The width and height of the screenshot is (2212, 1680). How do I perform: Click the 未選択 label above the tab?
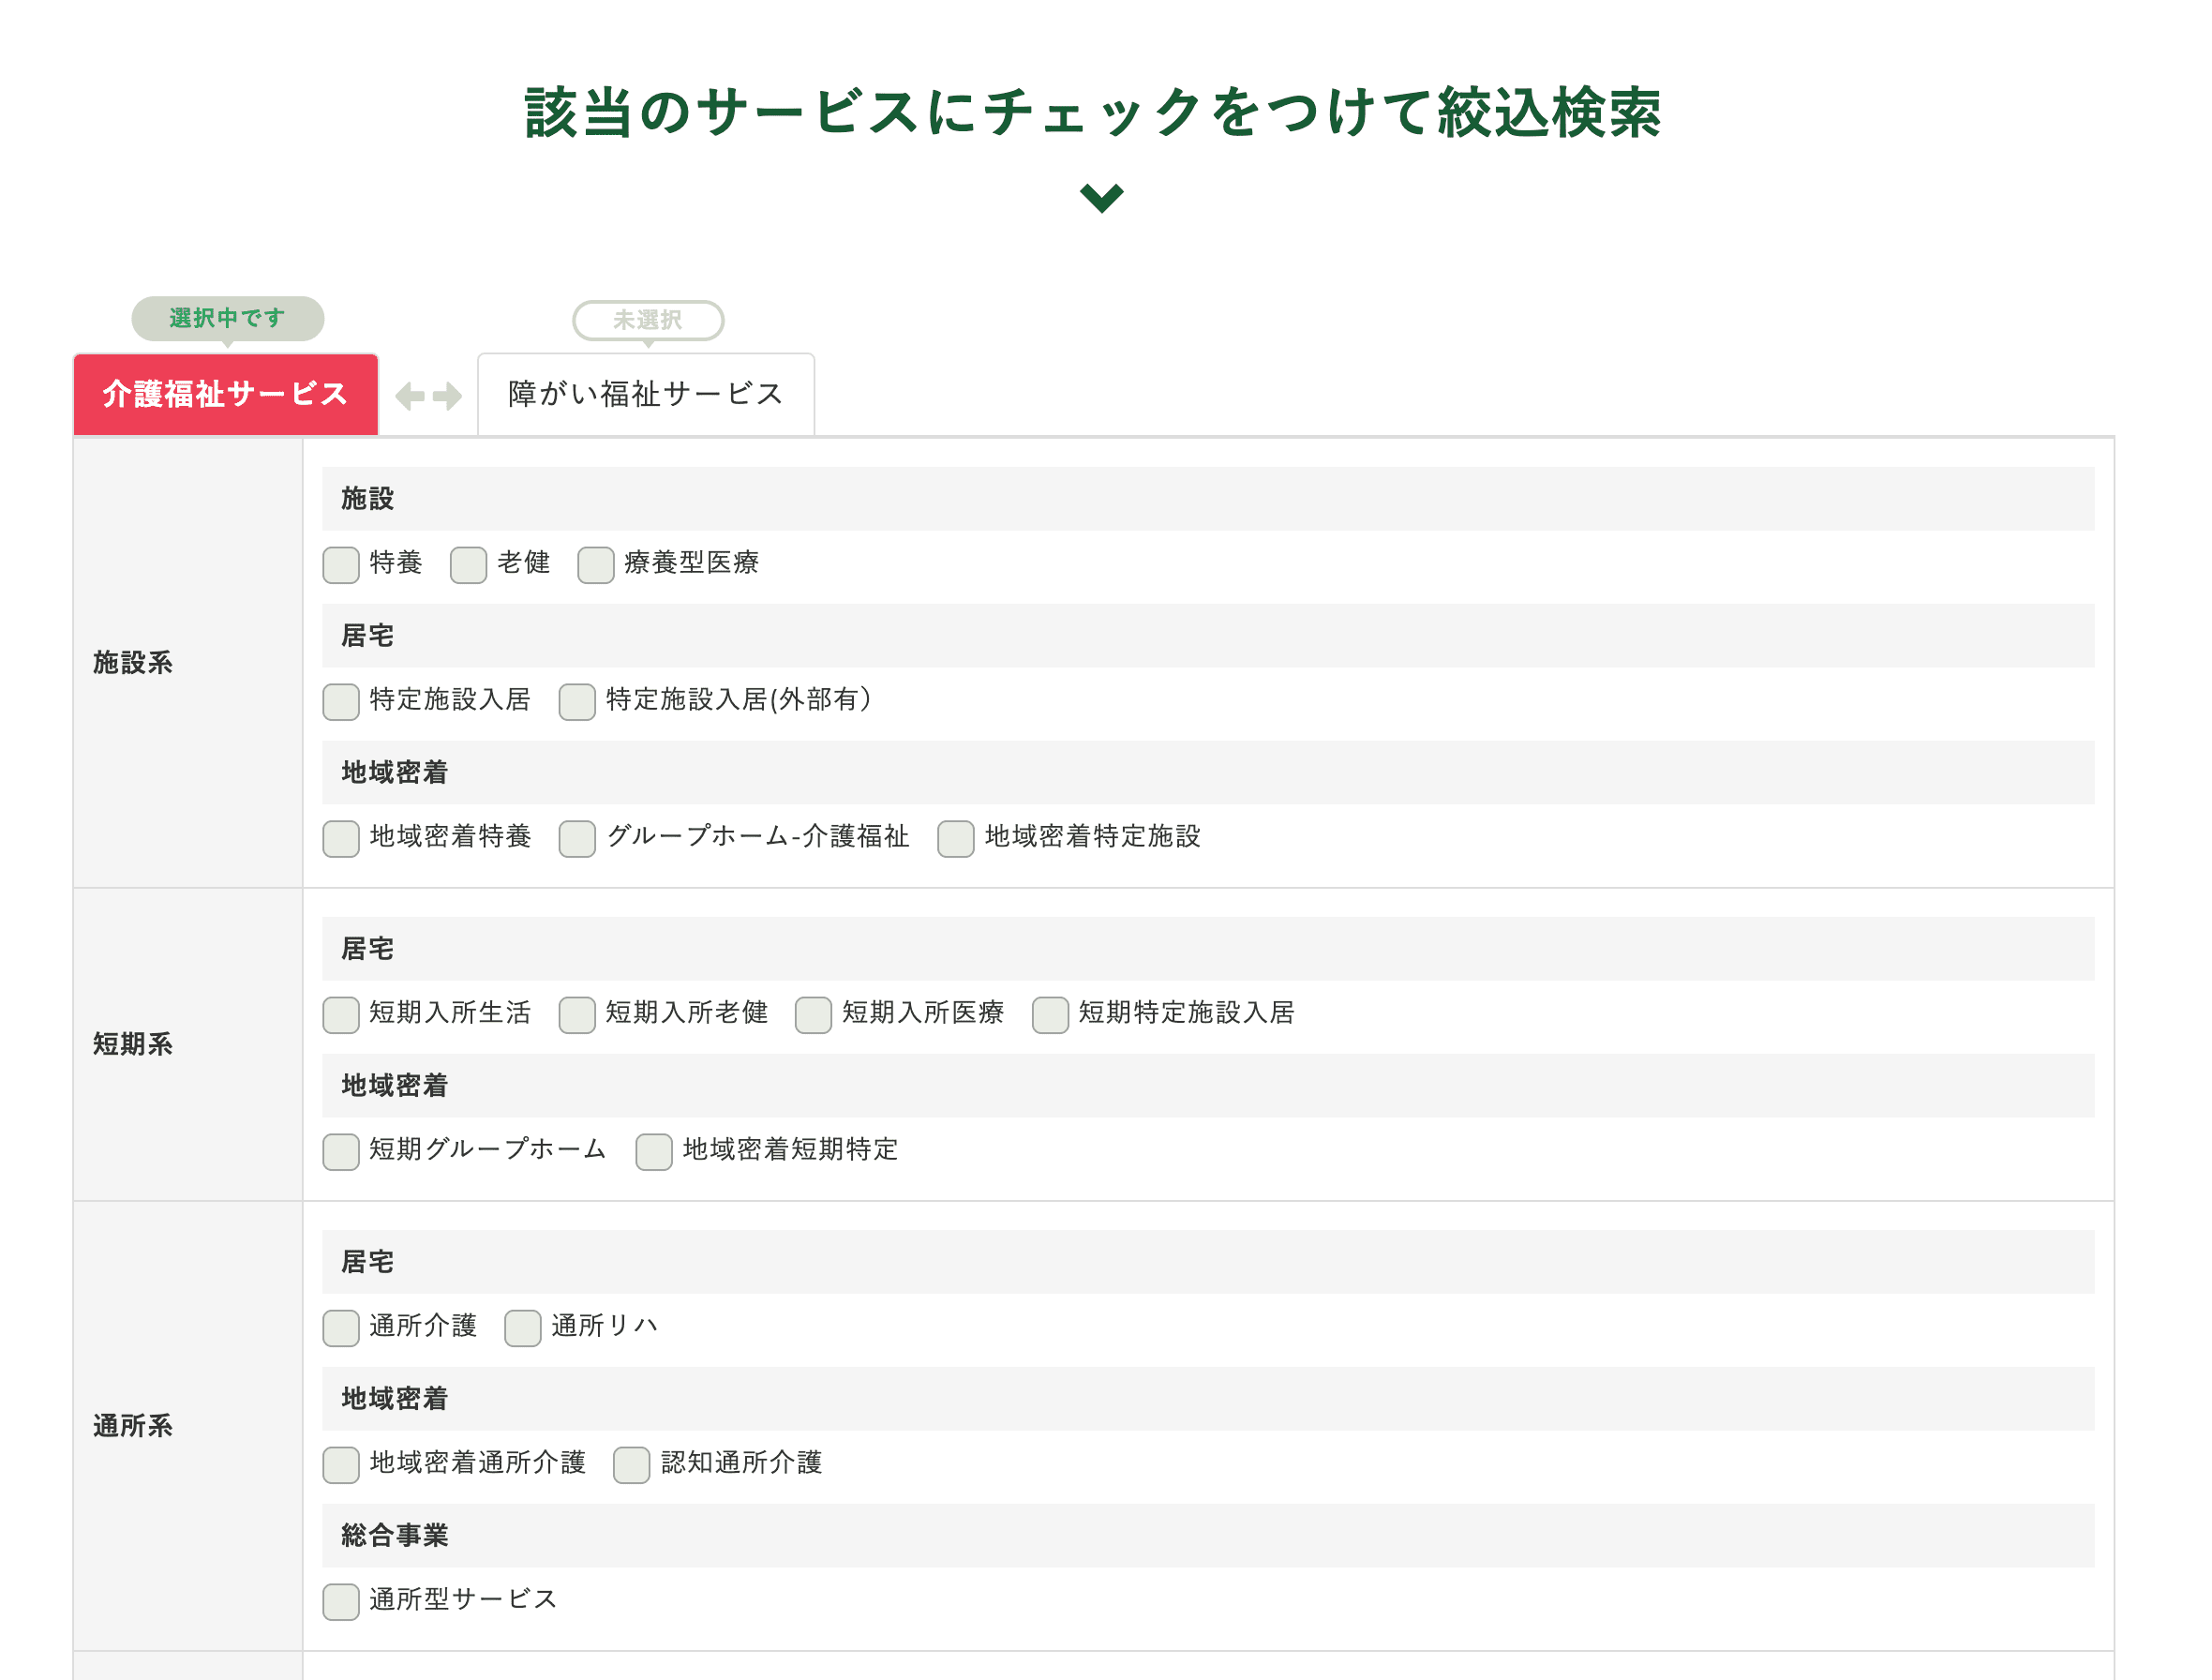[x=647, y=320]
